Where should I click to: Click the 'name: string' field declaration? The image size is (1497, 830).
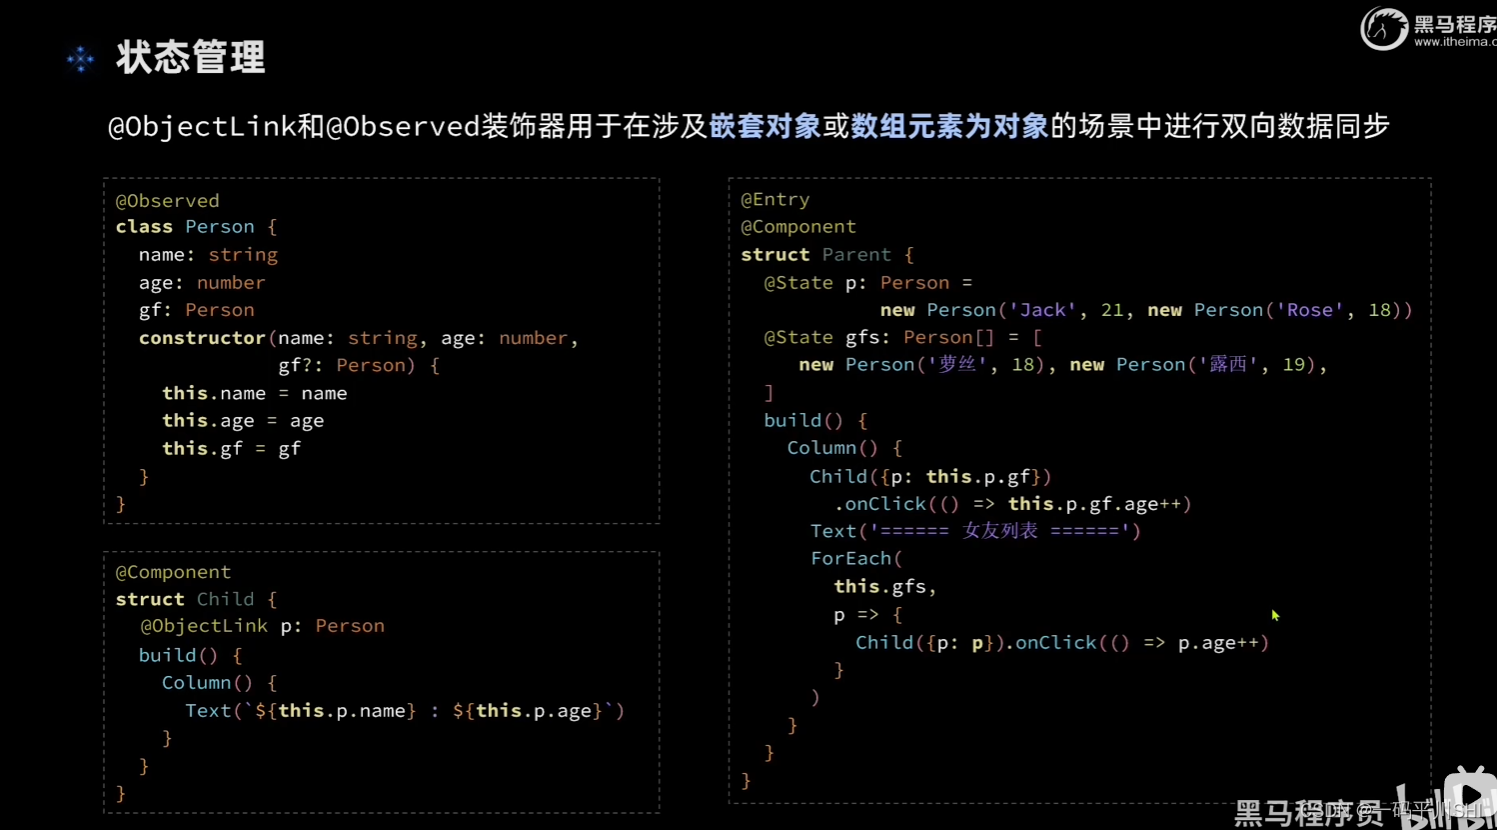tap(208, 255)
